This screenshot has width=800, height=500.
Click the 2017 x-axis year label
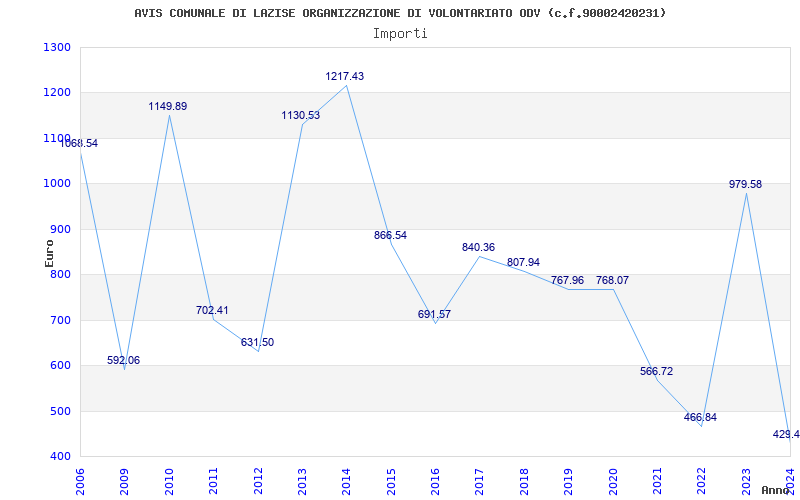coord(480,481)
